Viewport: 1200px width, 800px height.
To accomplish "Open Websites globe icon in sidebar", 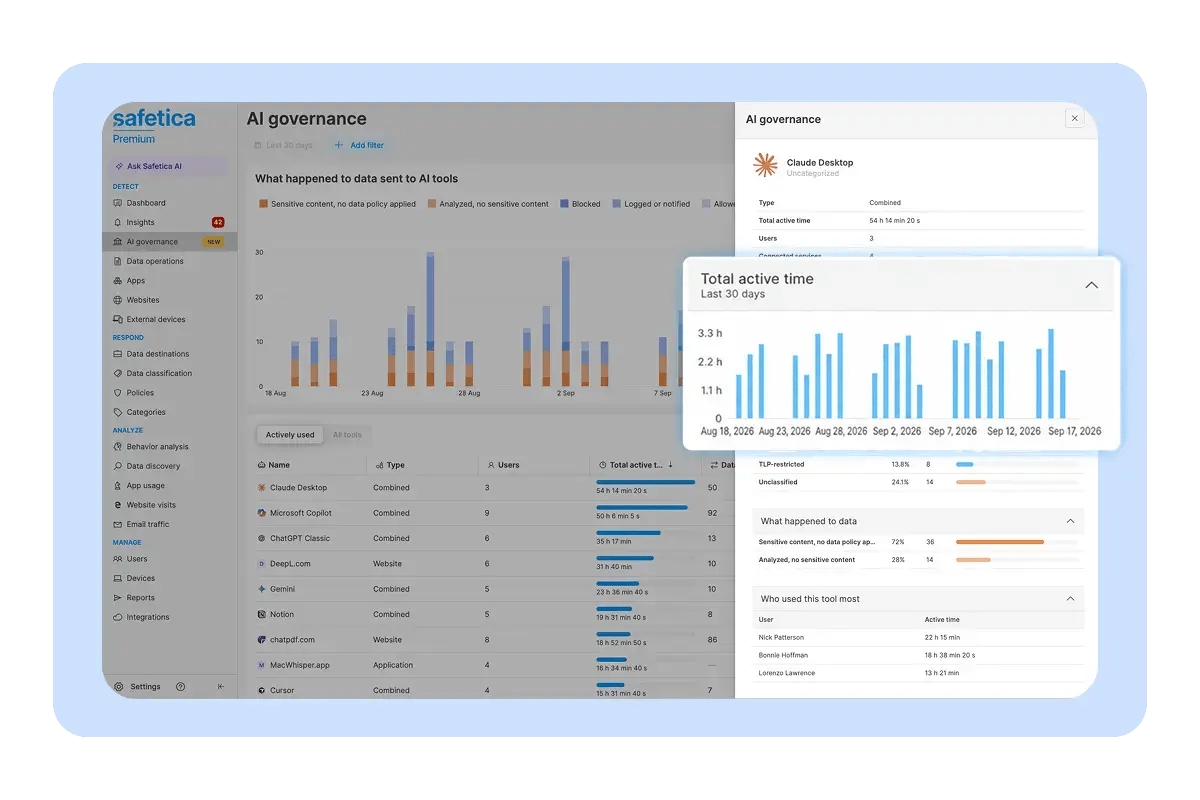I will click(x=118, y=300).
